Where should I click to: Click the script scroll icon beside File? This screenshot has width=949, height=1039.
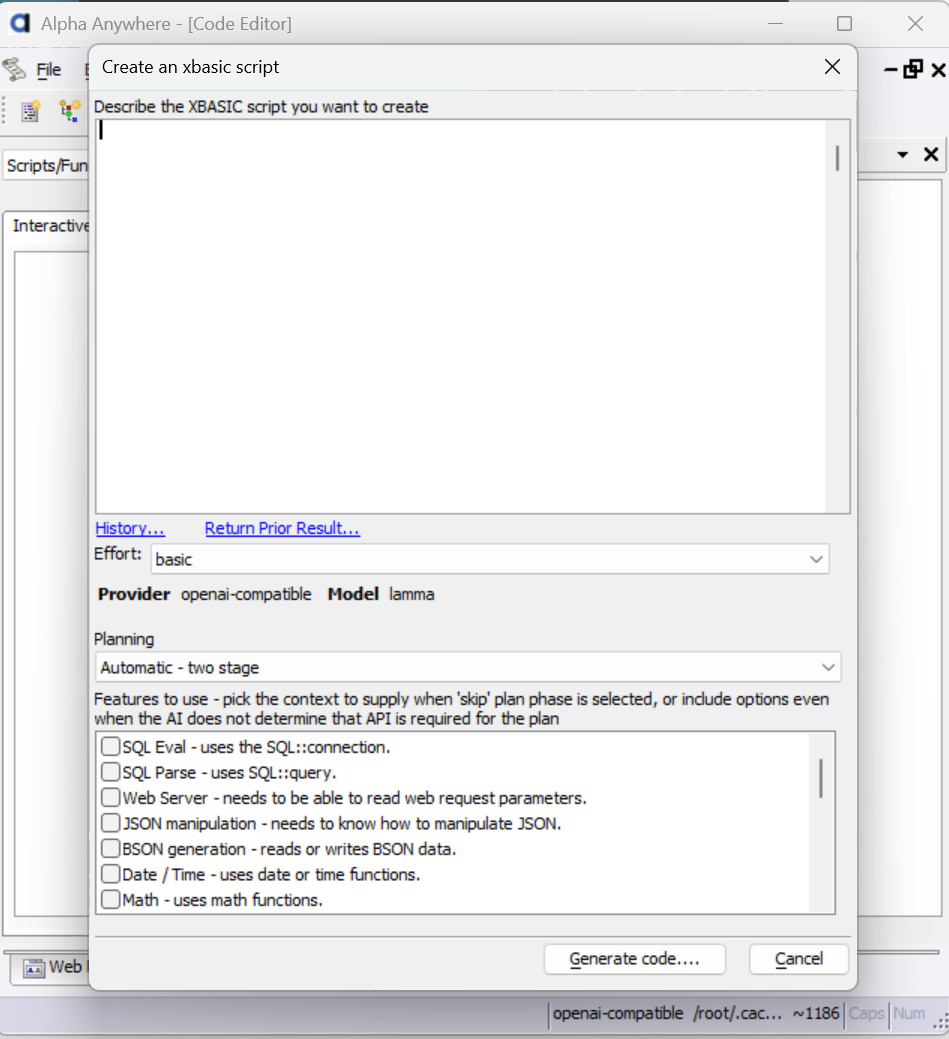pos(14,70)
